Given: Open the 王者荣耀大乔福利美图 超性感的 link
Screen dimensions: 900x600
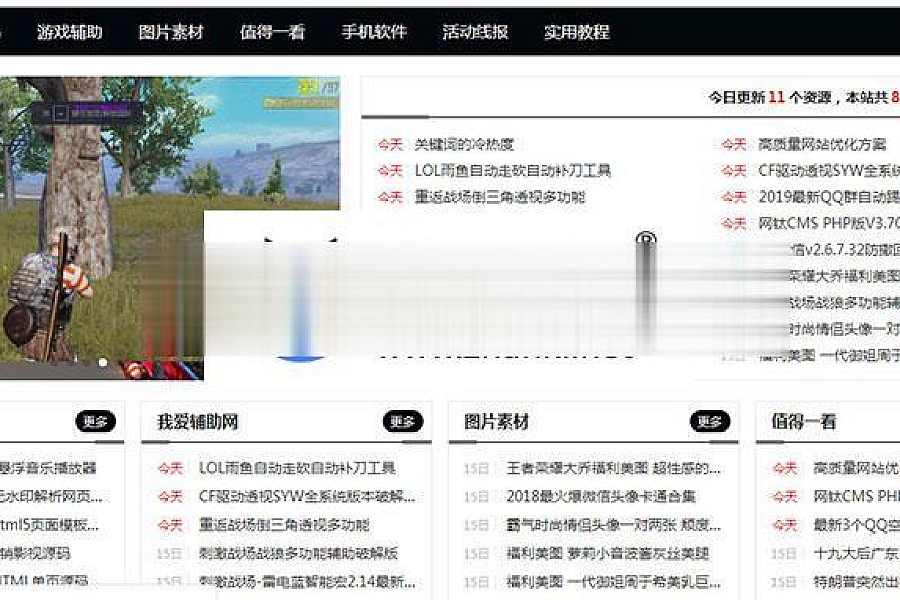Looking at the screenshot, I should tap(613, 468).
